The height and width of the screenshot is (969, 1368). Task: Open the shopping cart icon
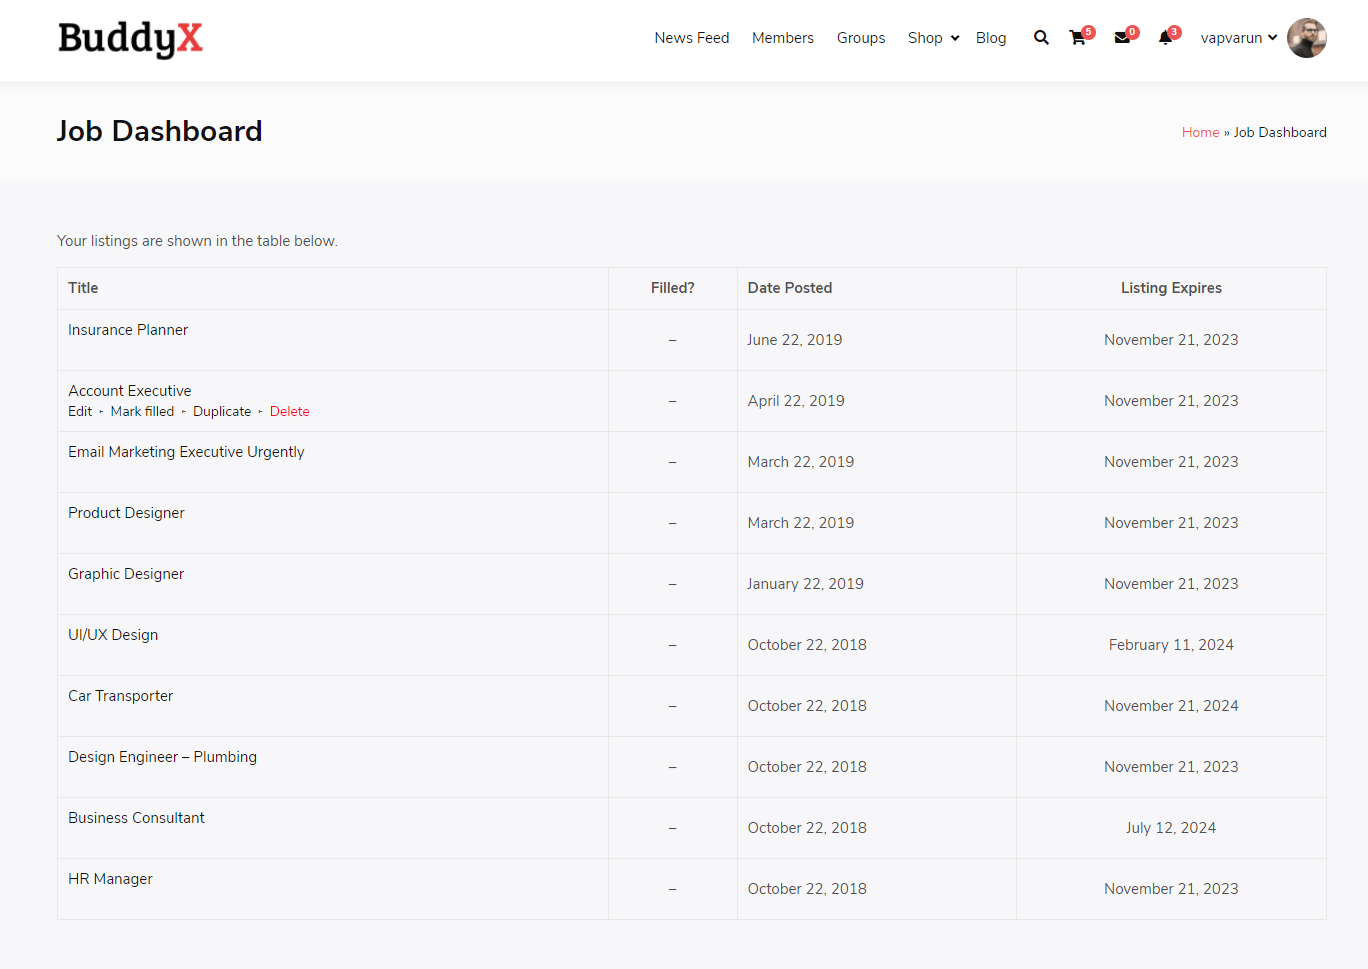[1078, 38]
